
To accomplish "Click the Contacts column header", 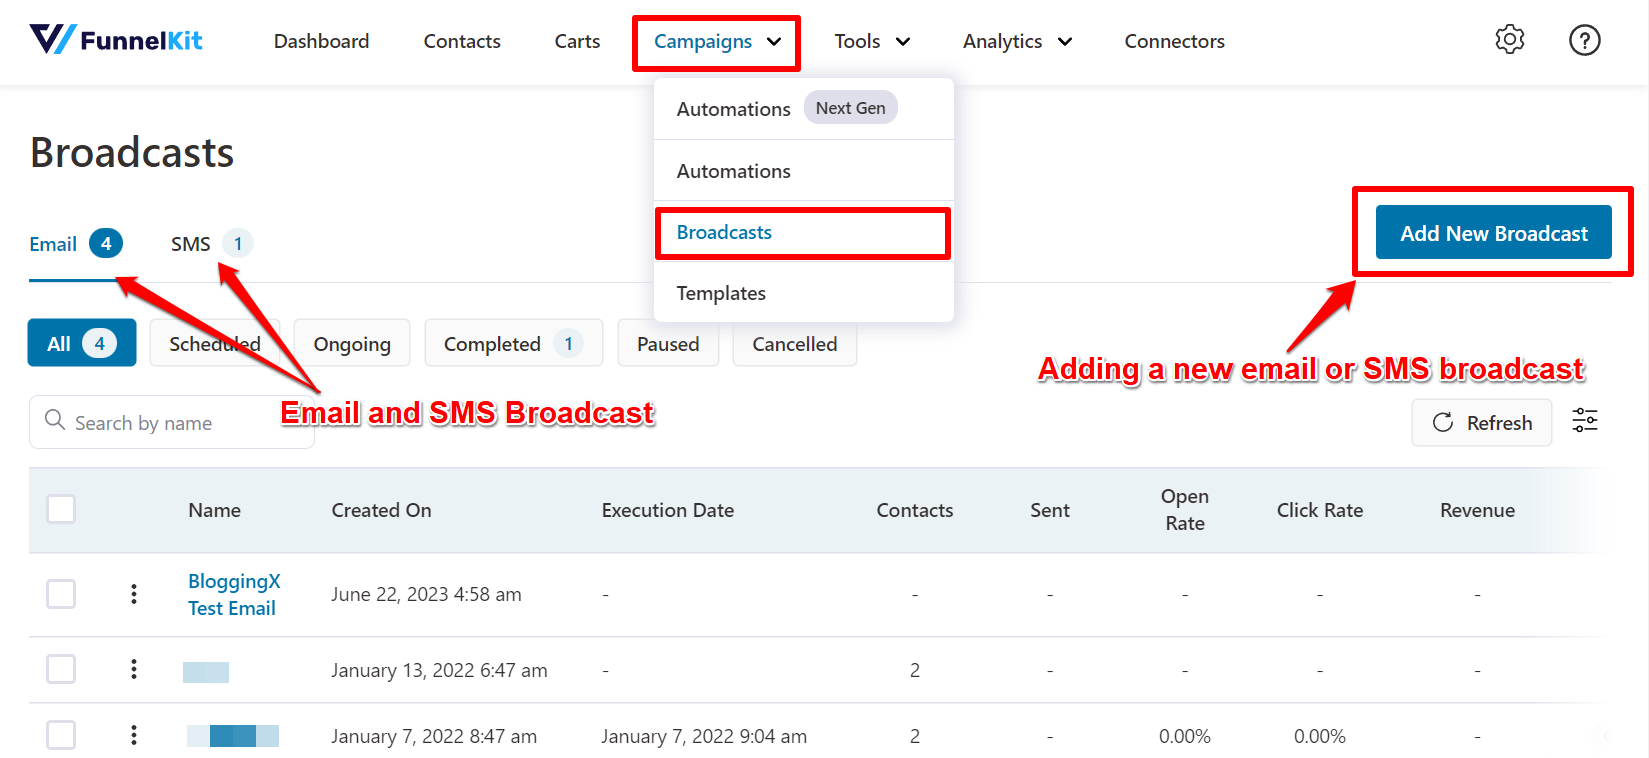I will (x=915, y=510).
